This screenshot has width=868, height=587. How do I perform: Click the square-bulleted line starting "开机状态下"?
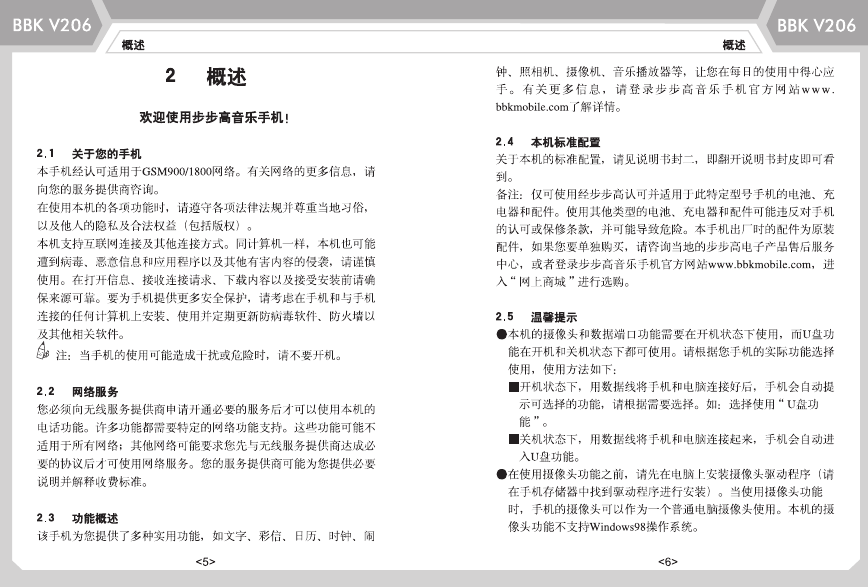click(x=671, y=387)
